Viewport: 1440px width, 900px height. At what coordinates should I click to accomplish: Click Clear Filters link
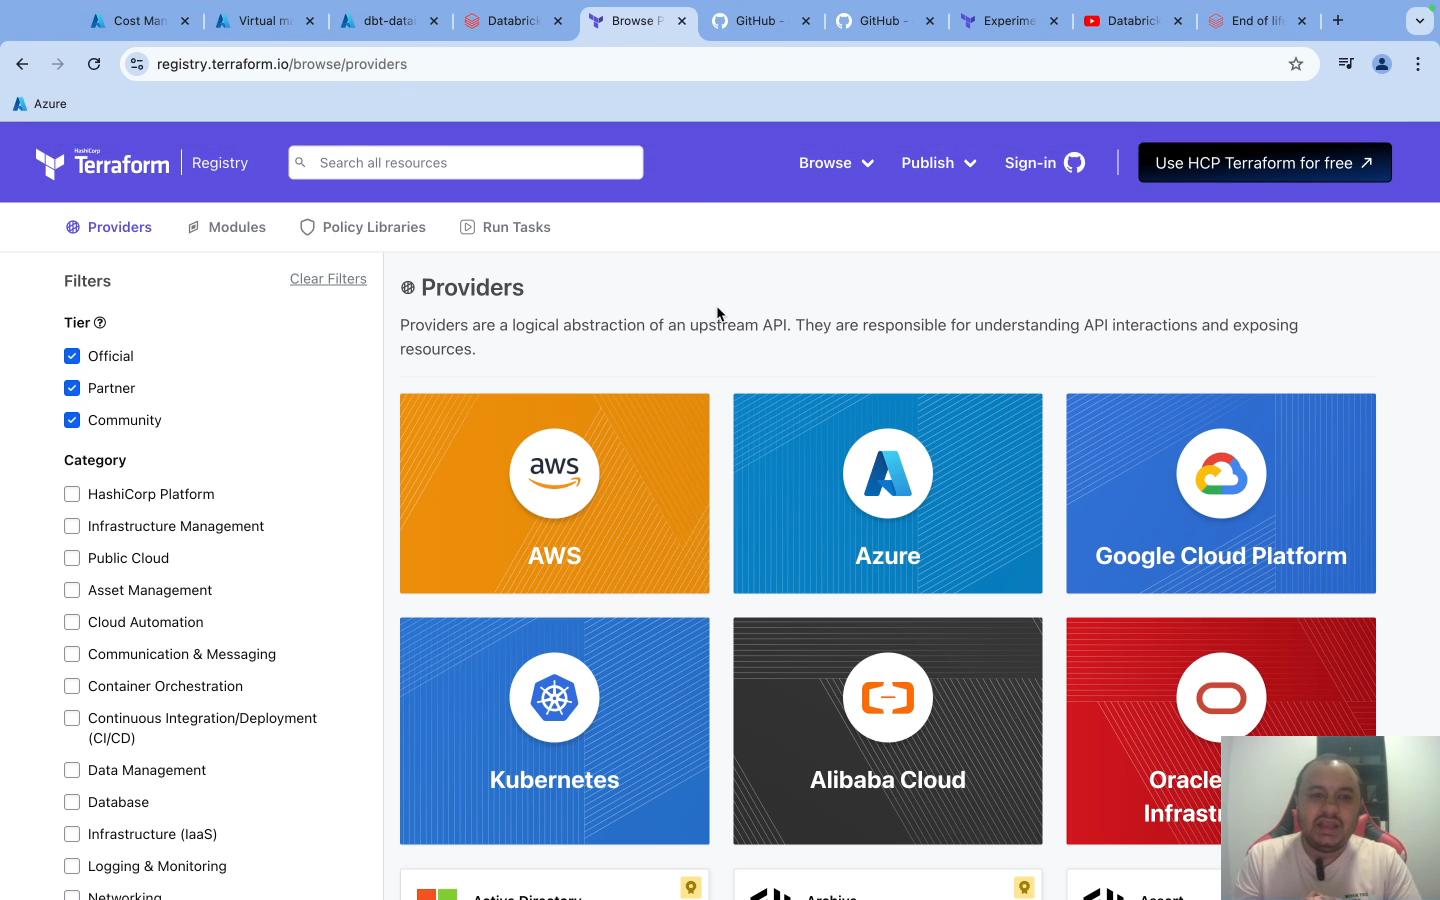328,279
